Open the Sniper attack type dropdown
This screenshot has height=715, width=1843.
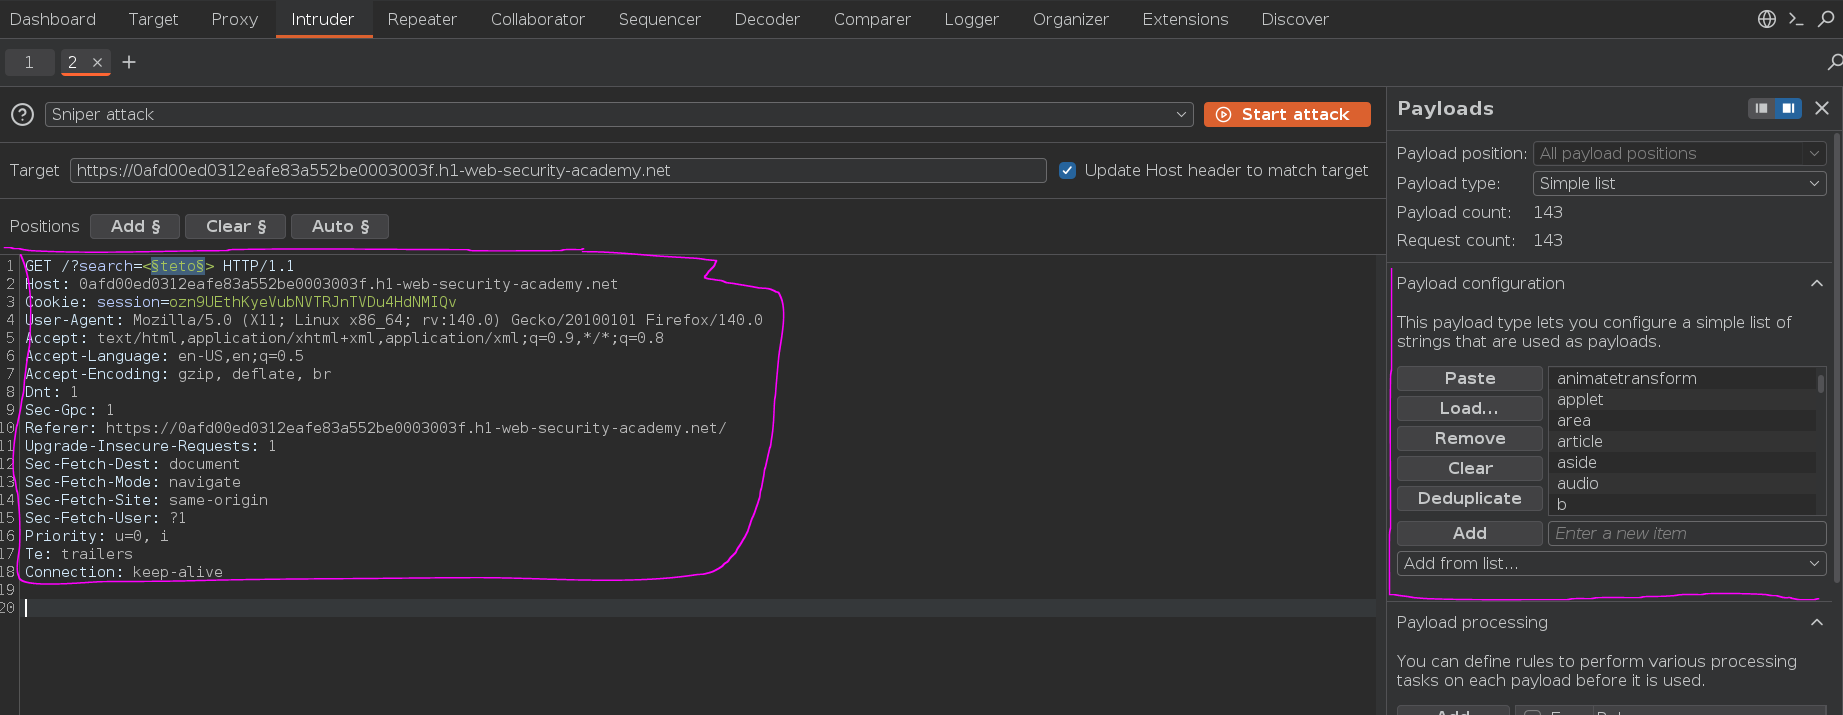point(619,114)
